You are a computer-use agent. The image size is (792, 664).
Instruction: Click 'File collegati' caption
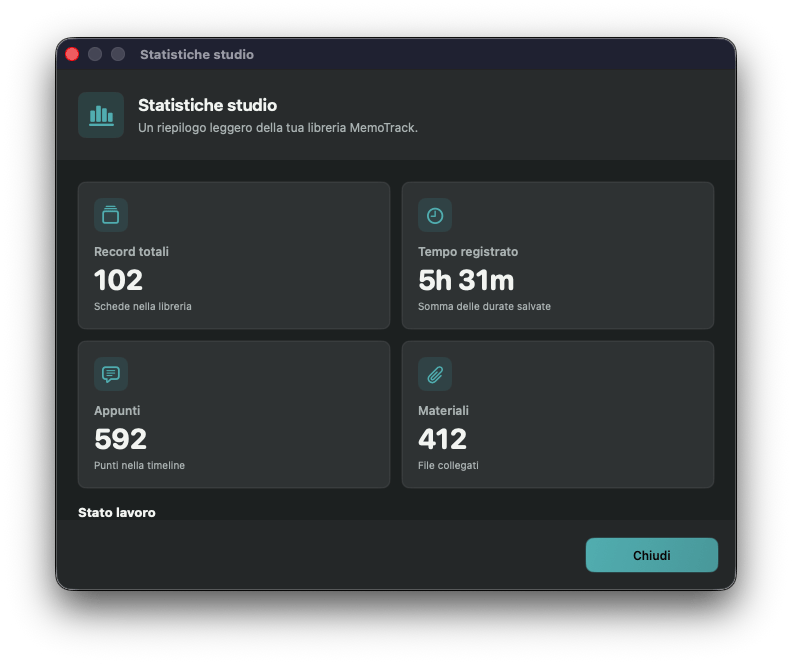pyautogui.click(x=448, y=466)
